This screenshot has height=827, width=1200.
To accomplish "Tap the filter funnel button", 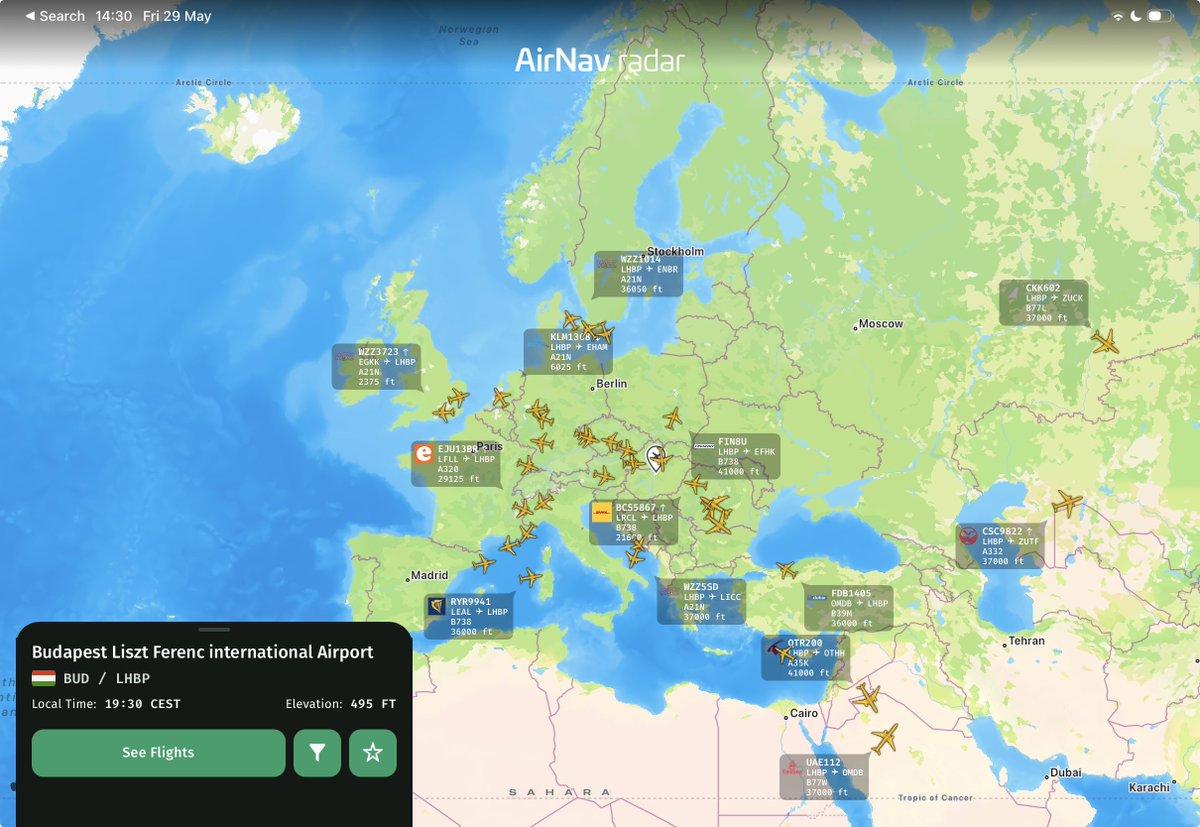I will tap(317, 753).
